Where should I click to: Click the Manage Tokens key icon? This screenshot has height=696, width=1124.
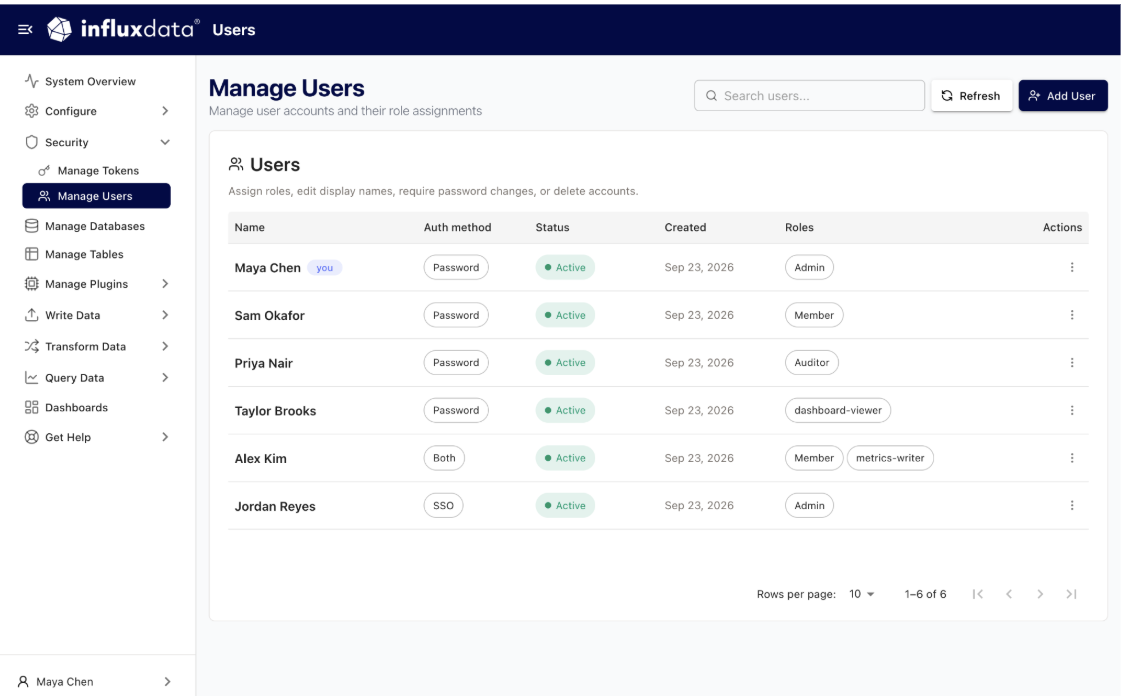pyautogui.click(x=44, y=171)
